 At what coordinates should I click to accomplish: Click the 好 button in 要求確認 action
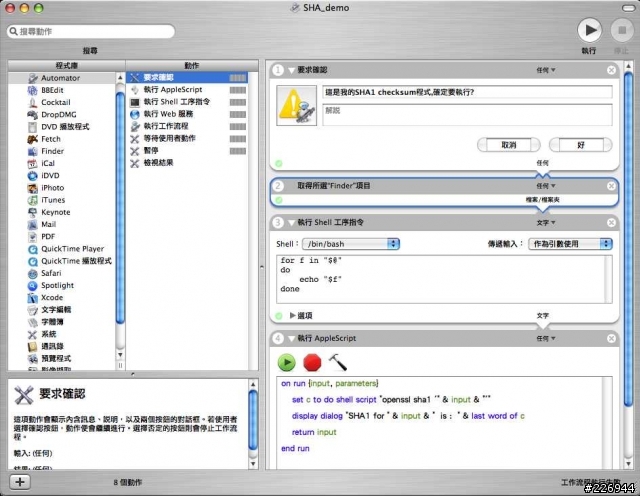(580, 145)
